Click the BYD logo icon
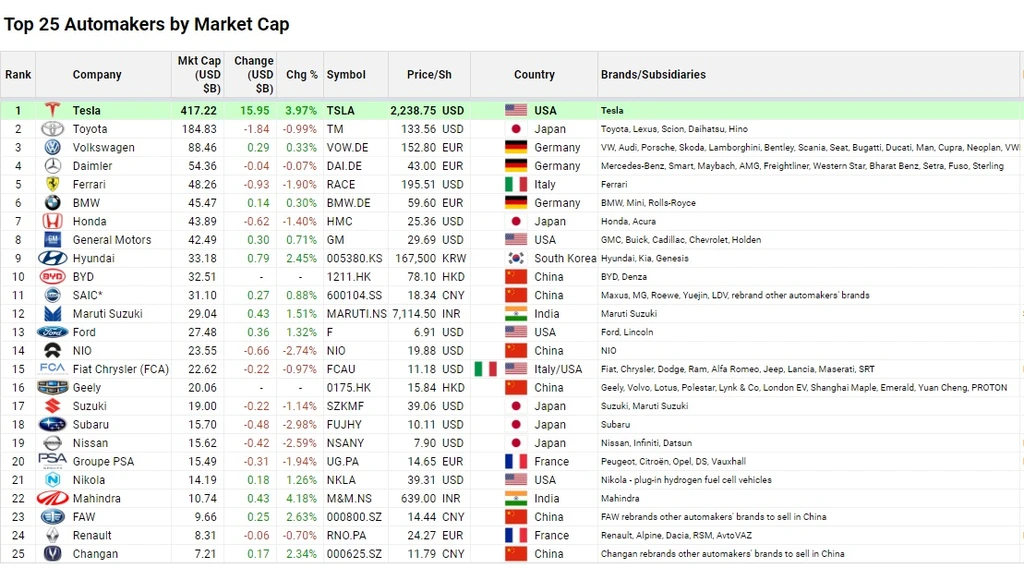 52,277
